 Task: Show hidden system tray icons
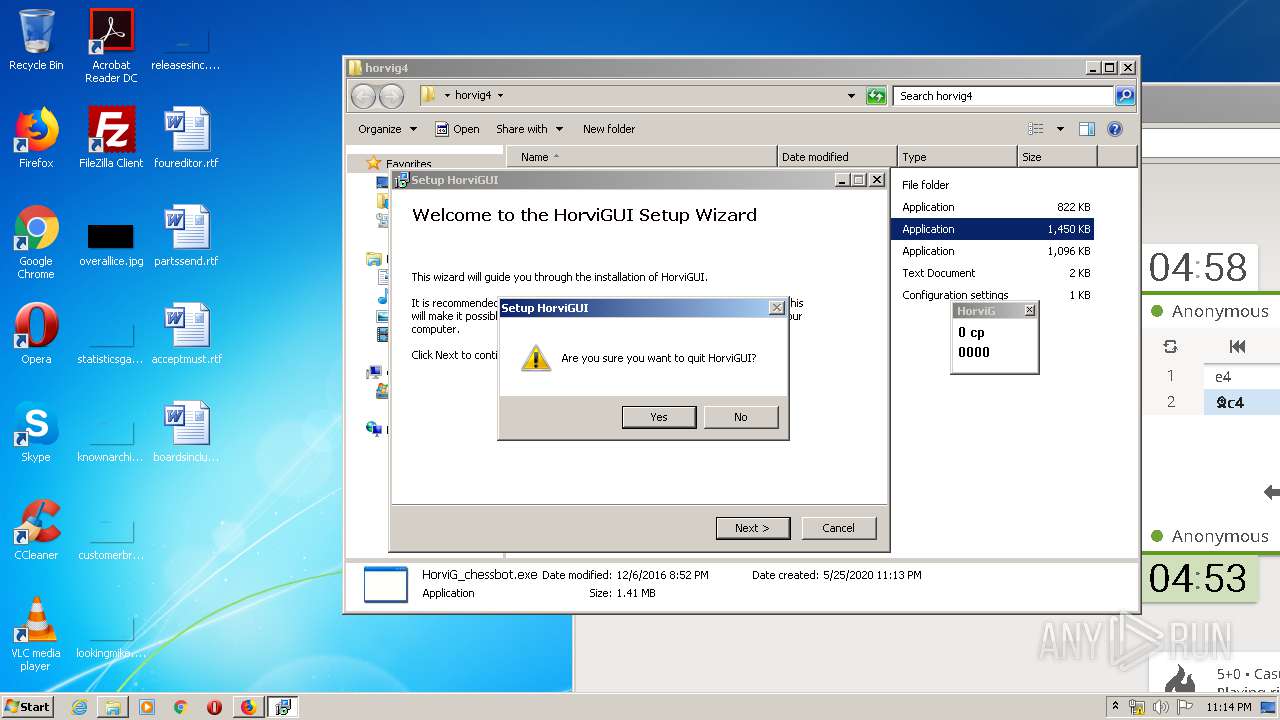pyautogui.click(x=1115, y=706)
